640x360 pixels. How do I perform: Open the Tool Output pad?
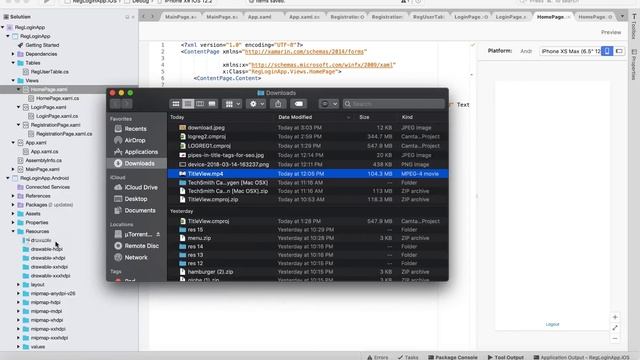[x=505, y=357]
